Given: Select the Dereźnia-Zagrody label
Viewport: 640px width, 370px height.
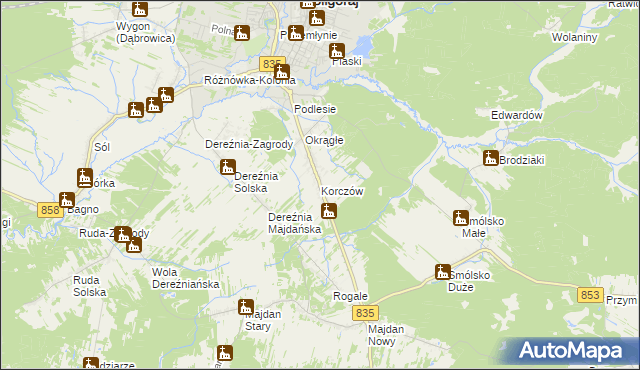Looking at the screenshot, I should point(249,144).
